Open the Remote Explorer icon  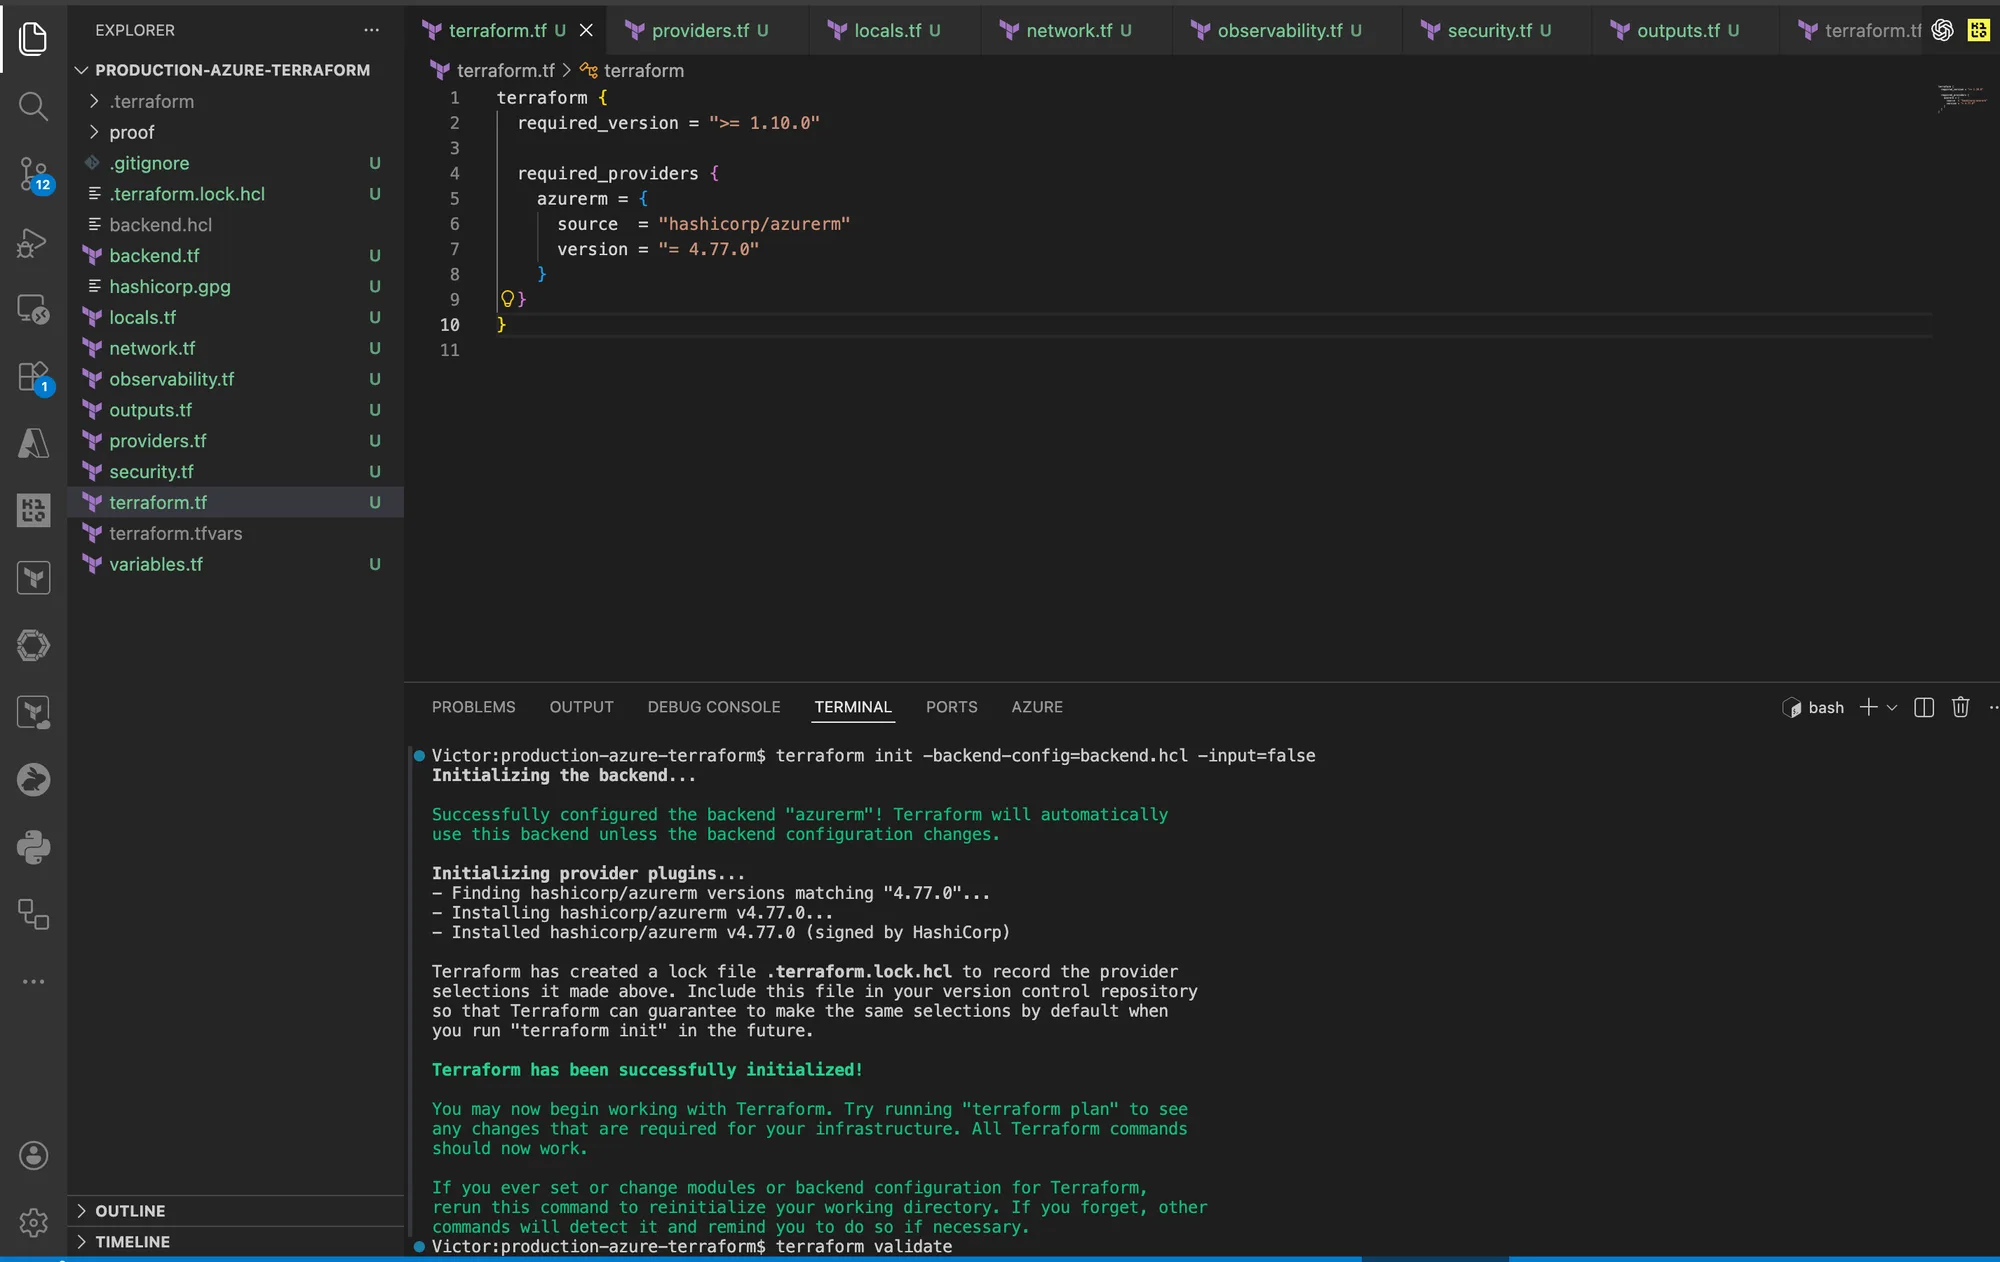click(x=33, y=310)
